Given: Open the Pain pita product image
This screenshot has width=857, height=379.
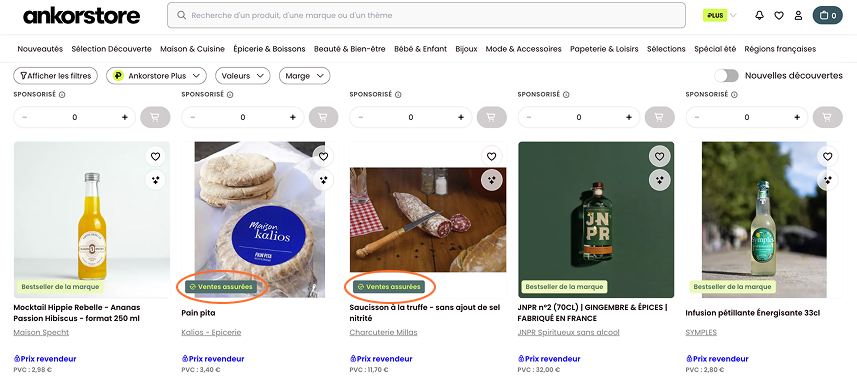Looking at the screenshot, I should tap(260, 220).
